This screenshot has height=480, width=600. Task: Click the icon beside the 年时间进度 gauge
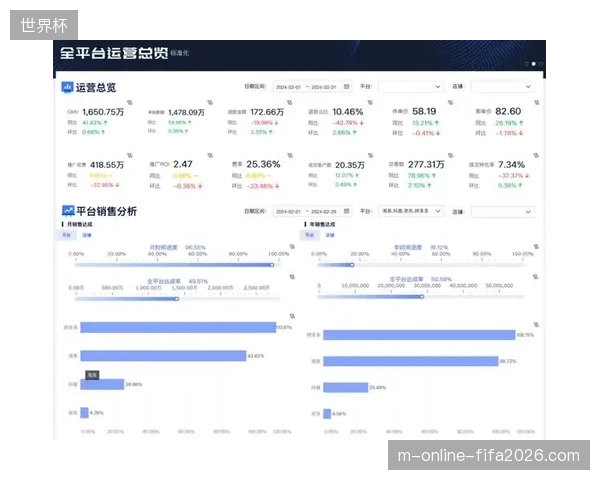[536, 247]
